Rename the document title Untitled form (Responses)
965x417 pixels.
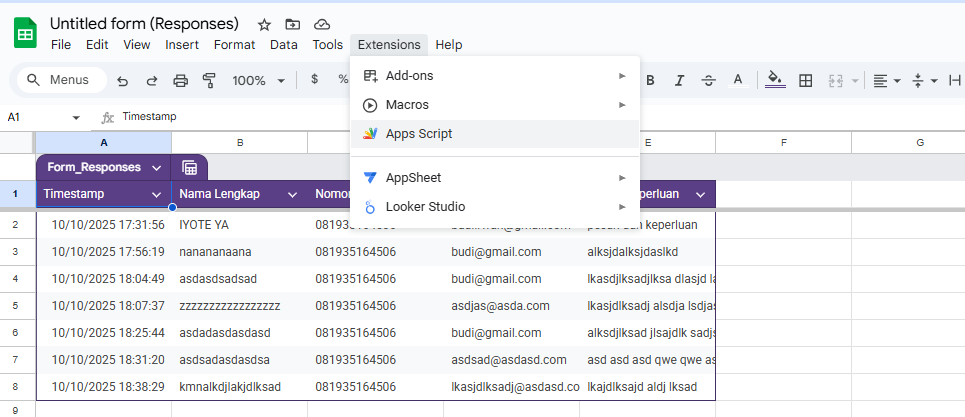144,24
